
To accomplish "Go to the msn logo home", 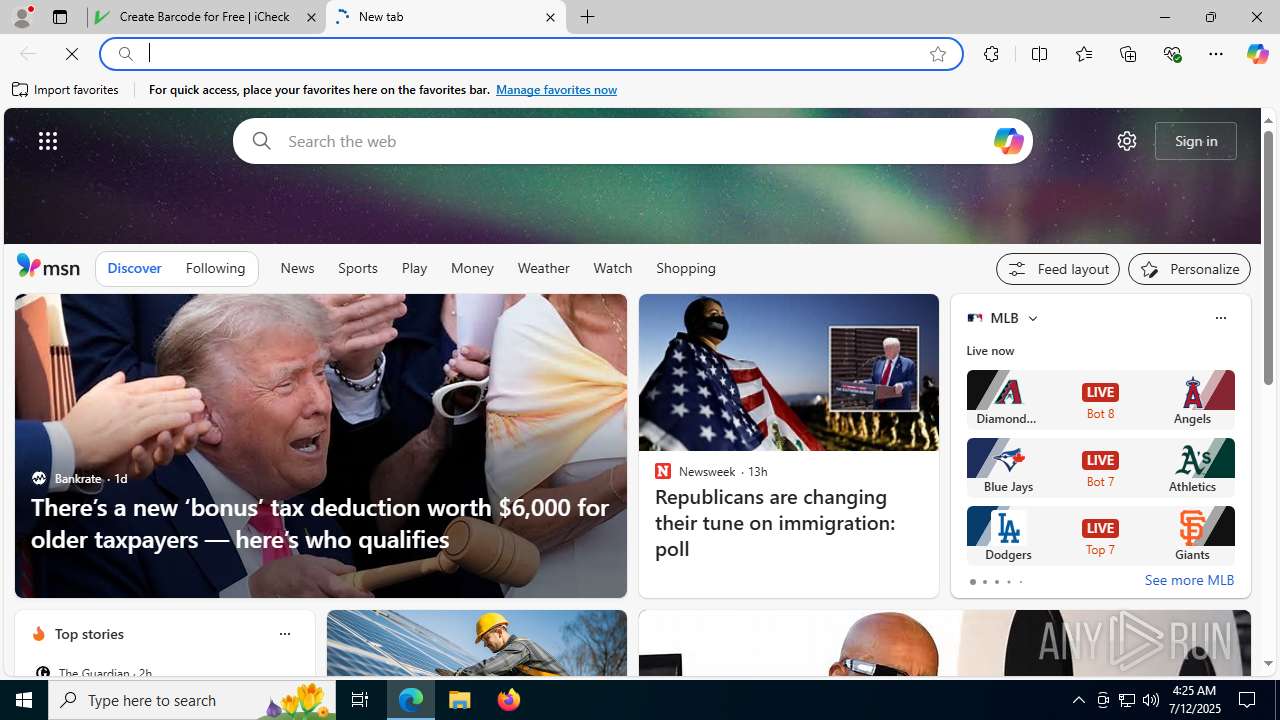I will [x=48, y=266].
